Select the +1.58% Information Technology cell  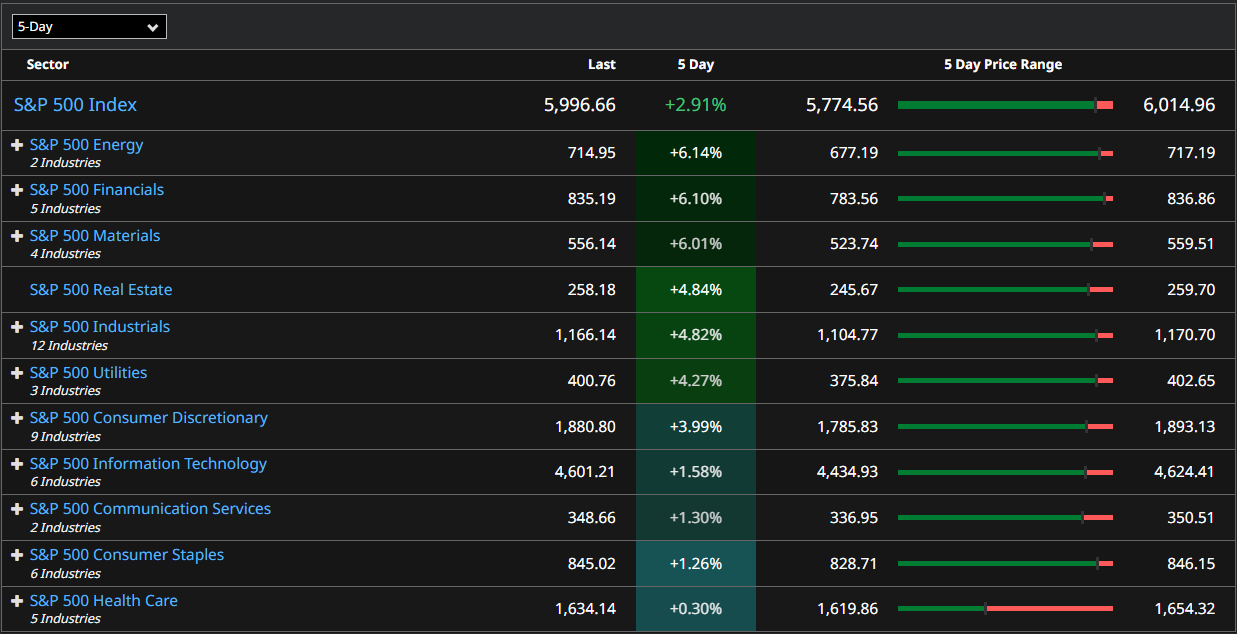click(x=695, y=472)
